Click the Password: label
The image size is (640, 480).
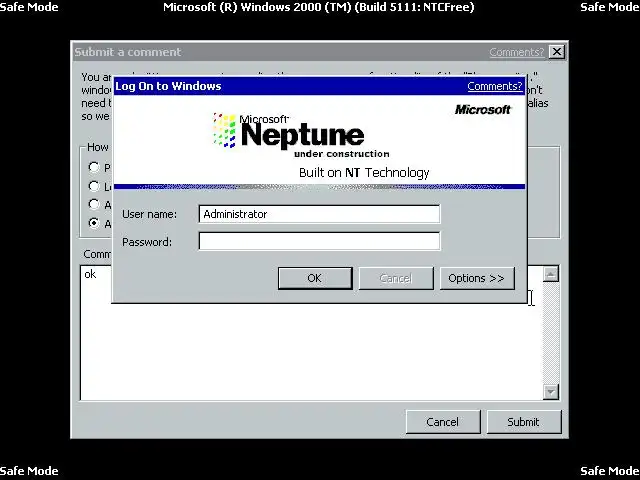pyautogui.click(x=147, y=242)
